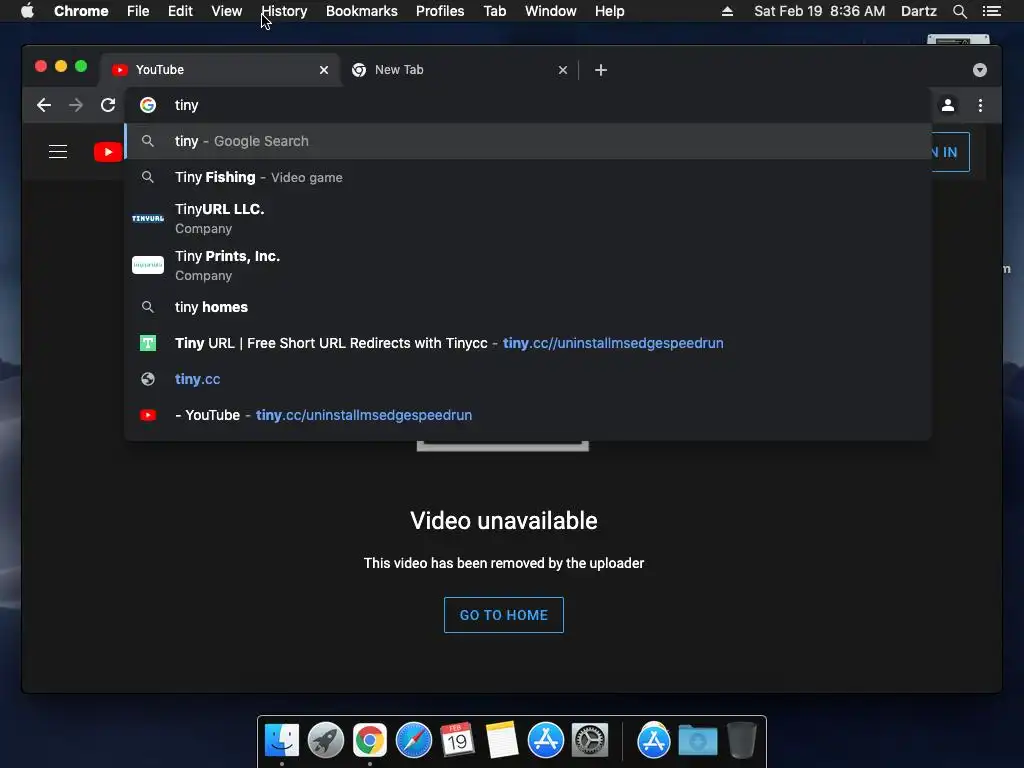
Task: Click the YouTube favicon in last suggestion
Action: pyautogui.click(x=148, y=415)
